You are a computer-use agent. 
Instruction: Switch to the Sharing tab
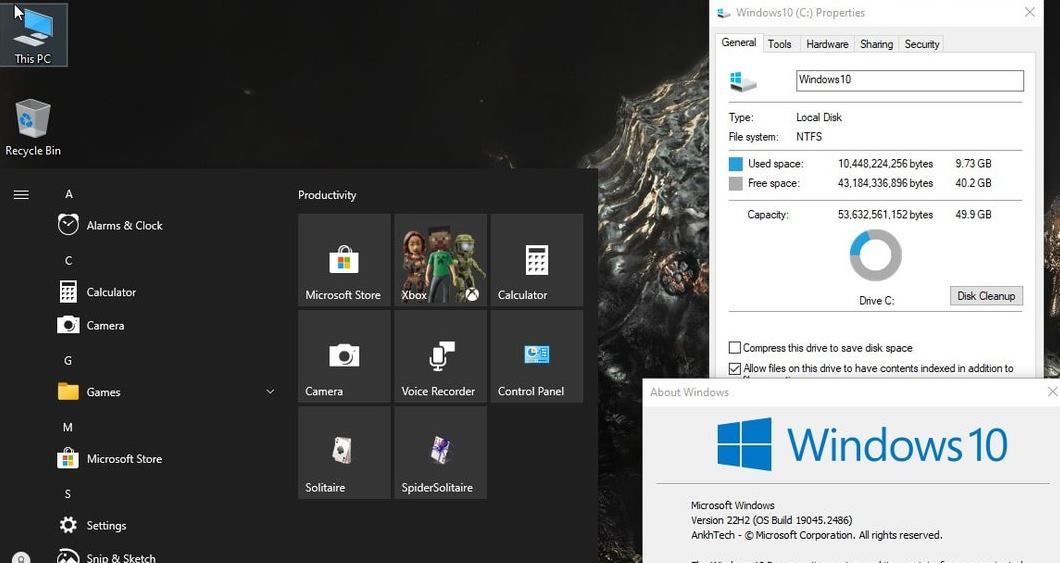pyautogui.click(x=876, y=44)
